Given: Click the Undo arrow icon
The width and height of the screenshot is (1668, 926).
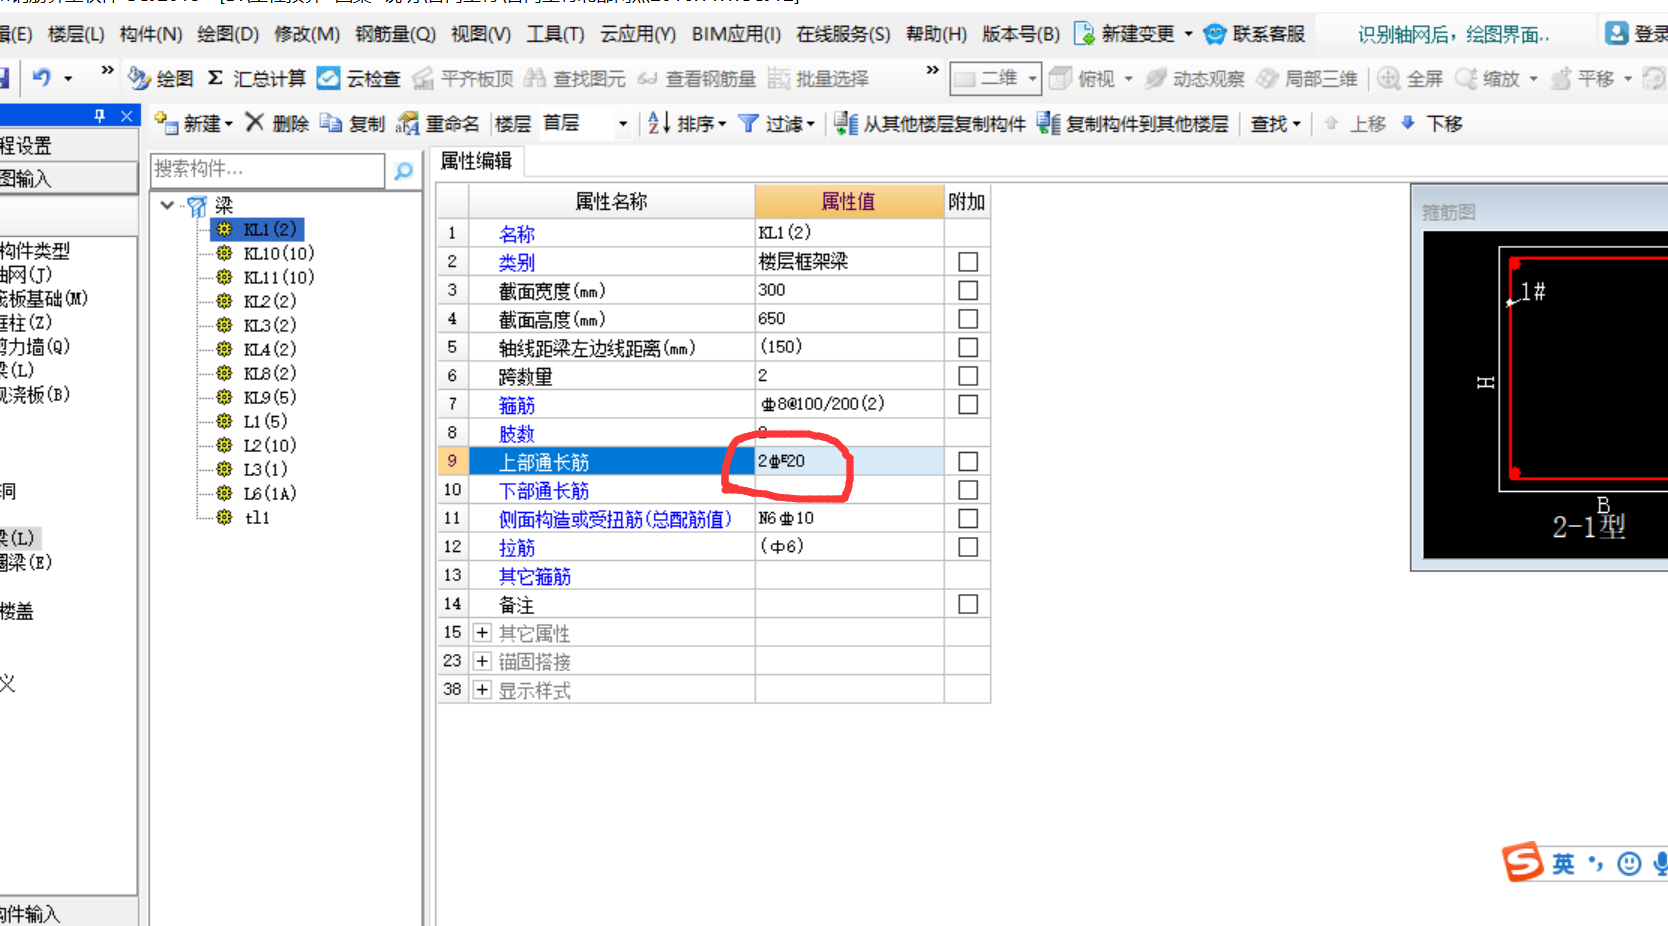Looking at the screenshot, I should [41, 77].
